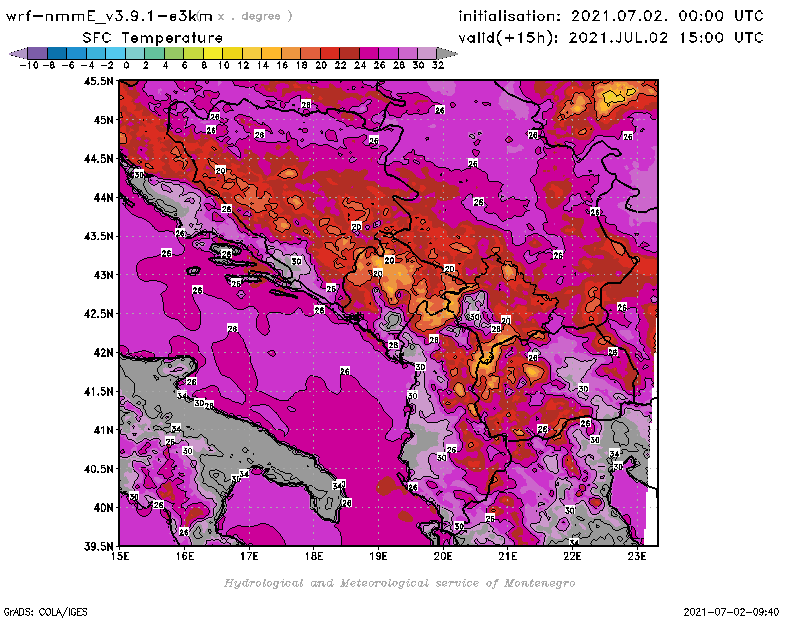Click the 'GrADS: COLA/IGES' credit text
800x618 pixels.
(46, 612)
